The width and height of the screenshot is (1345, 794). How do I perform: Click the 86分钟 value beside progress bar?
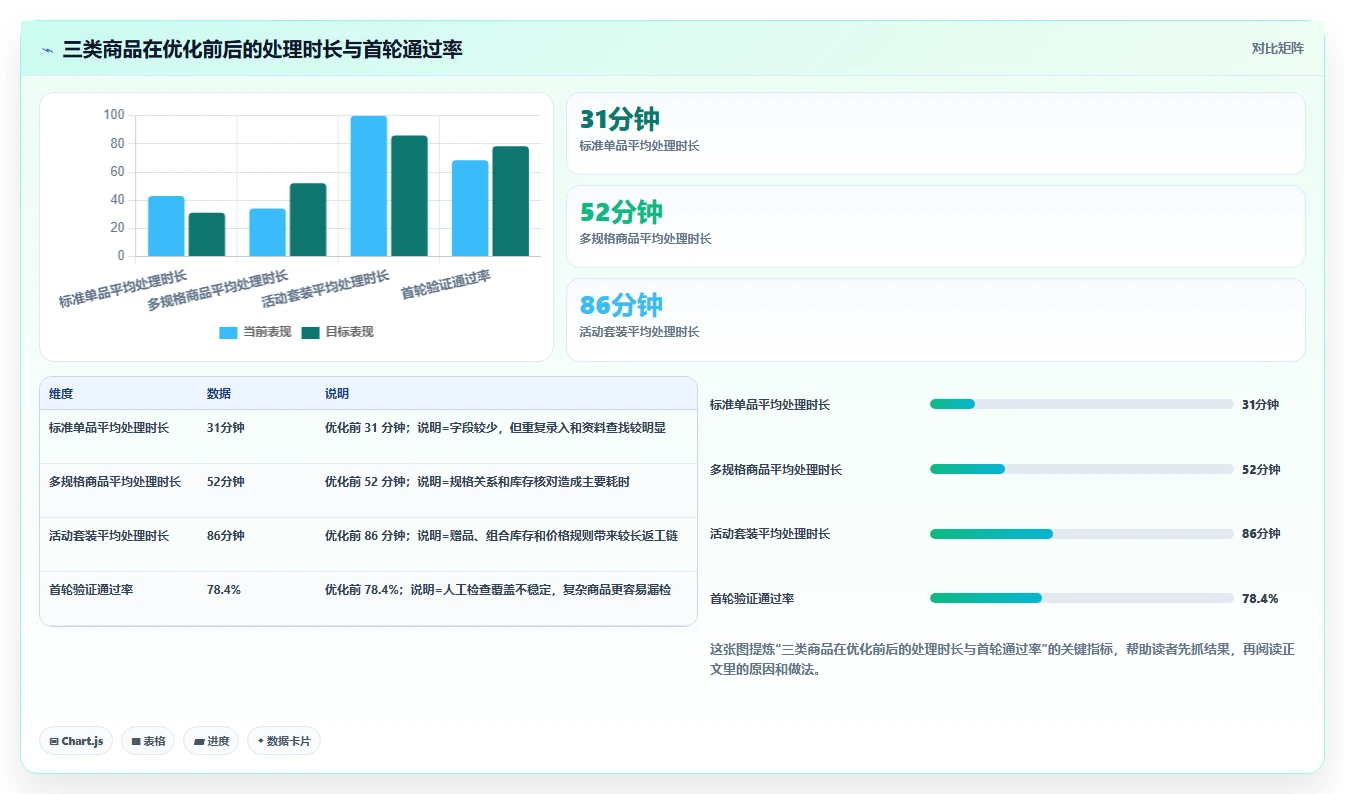point(1261,534)
